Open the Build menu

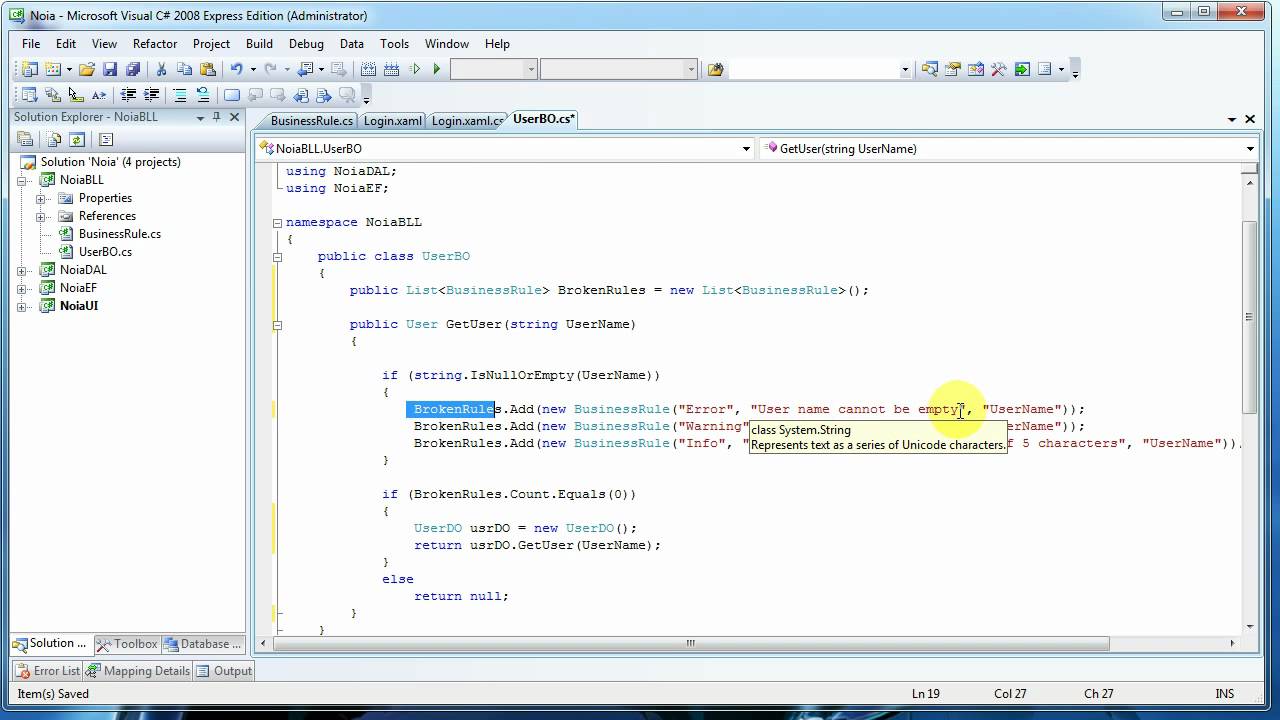(x=259, y=44)
